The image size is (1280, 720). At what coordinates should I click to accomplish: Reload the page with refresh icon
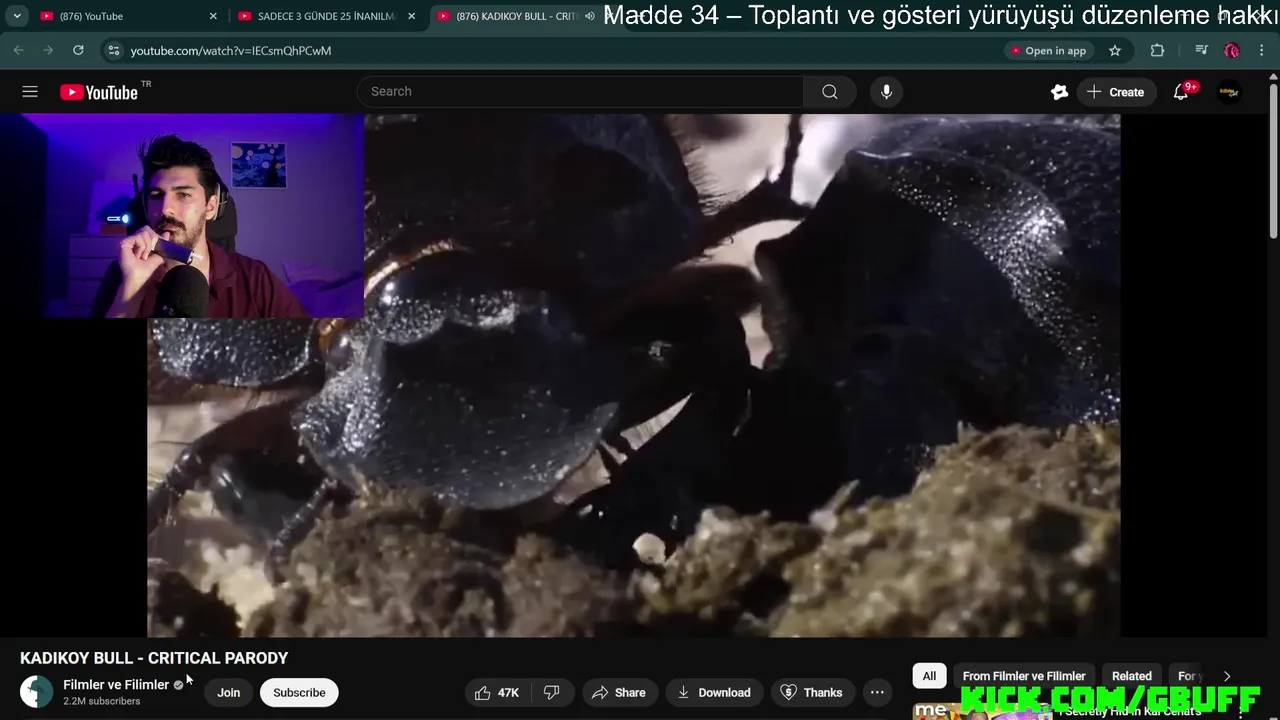(x=78, y=50)
